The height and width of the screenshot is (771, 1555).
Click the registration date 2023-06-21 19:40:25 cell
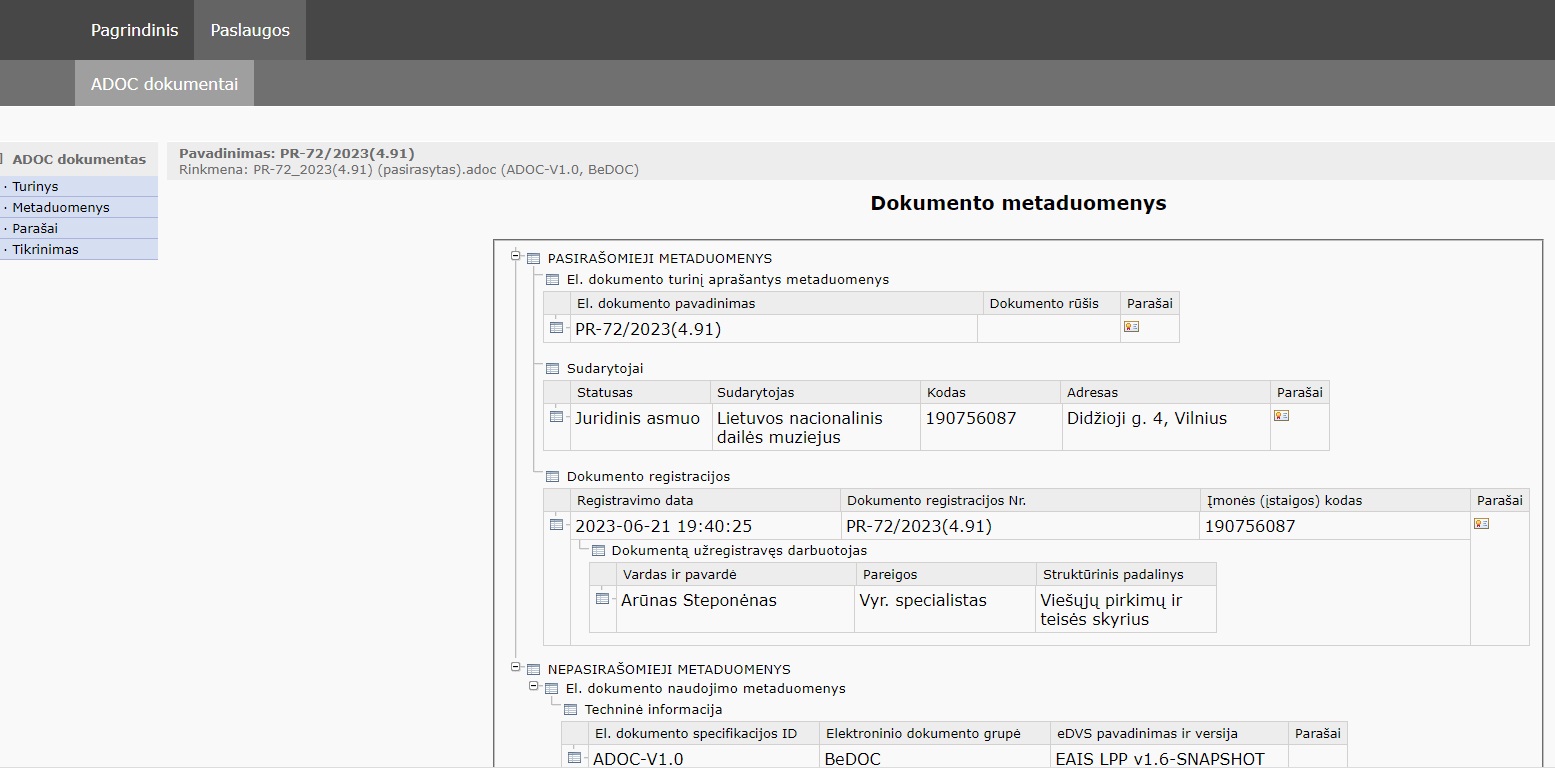click(663, 526)
